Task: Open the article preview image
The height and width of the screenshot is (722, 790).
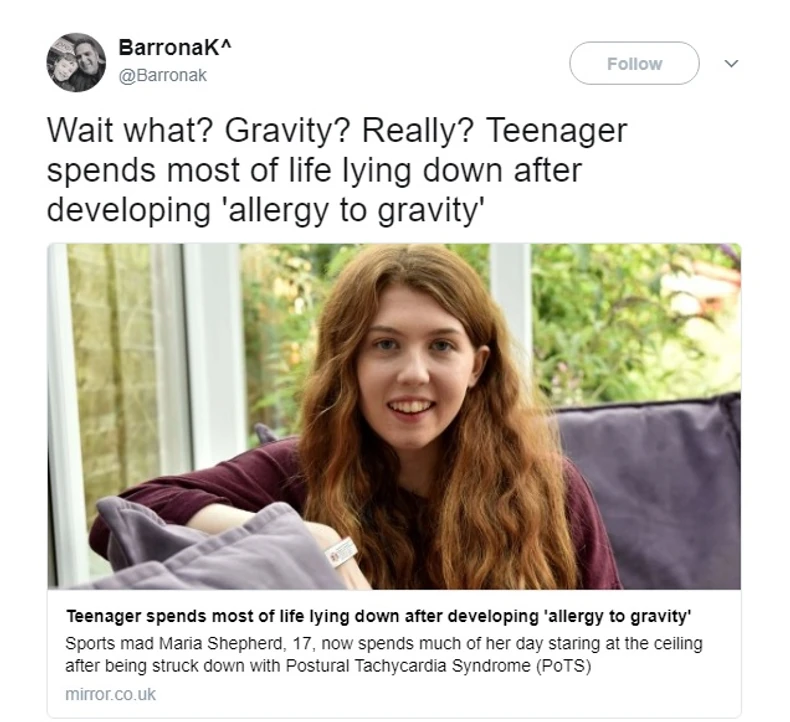Action: click(x=394, y=417)
